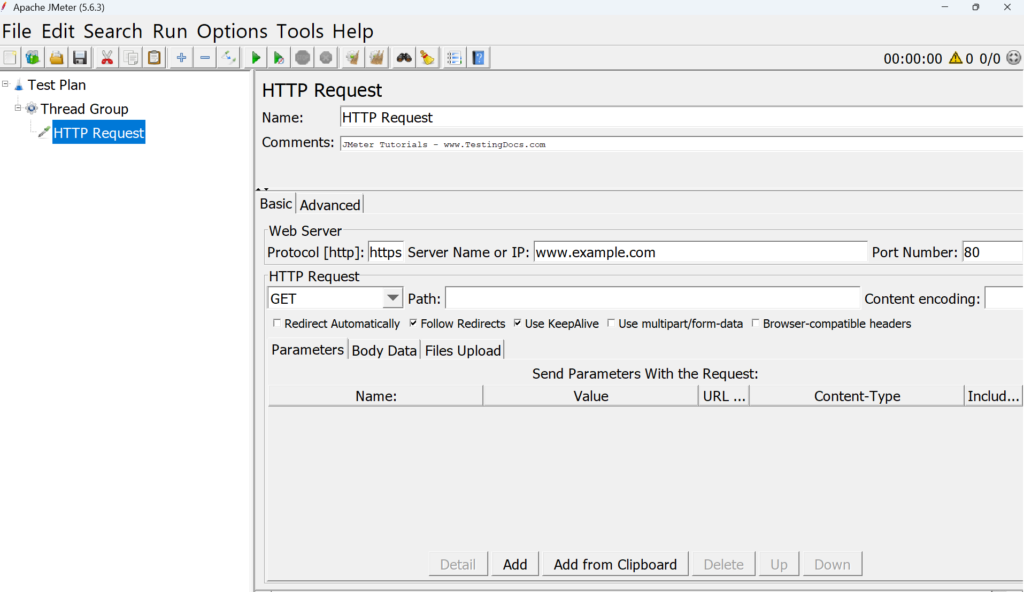
Task: Open the GET method dropdown
Action: point(392,298)
